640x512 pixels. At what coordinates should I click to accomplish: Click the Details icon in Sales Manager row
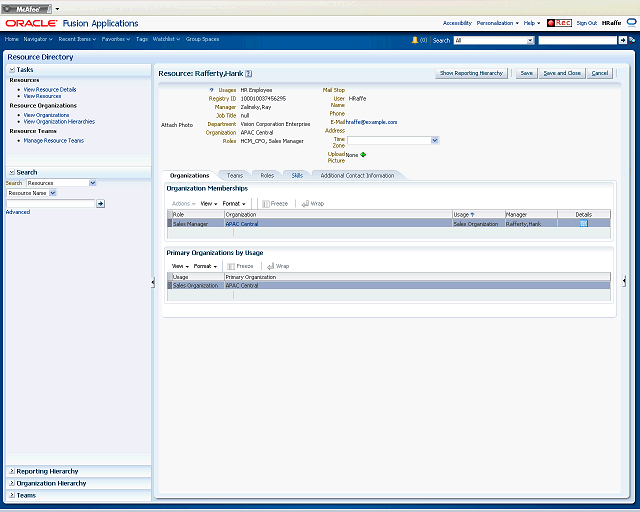point(583,223)
